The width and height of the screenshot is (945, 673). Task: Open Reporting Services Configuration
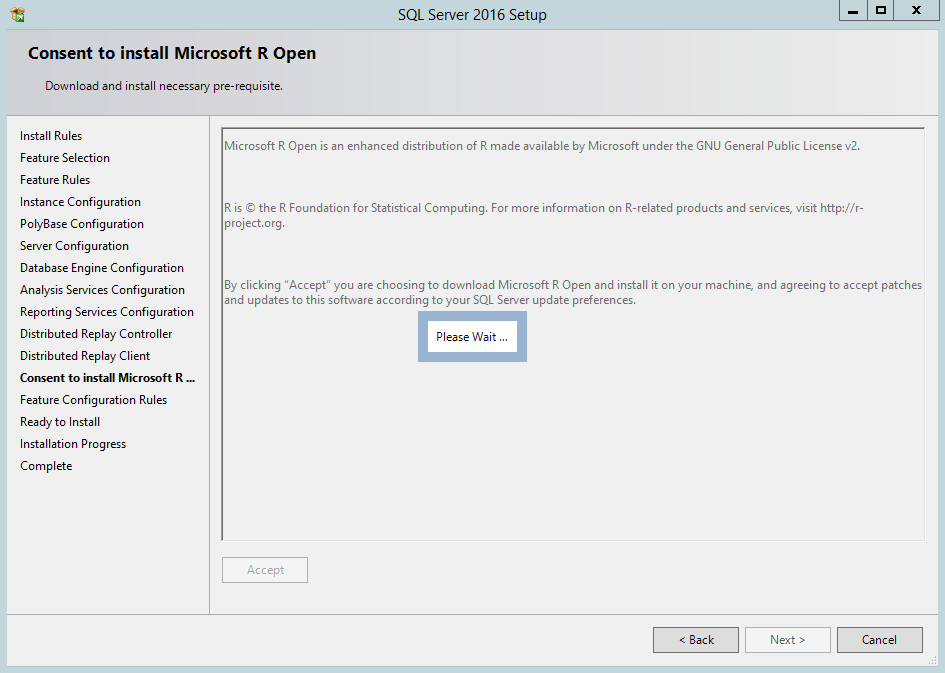click(106, 311)
